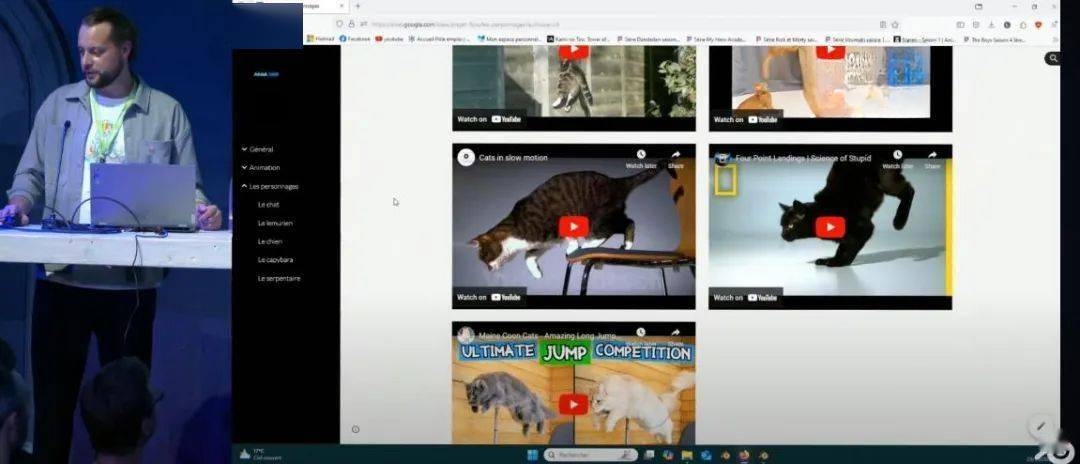Open the youtube bookmark

pos(389,39)
